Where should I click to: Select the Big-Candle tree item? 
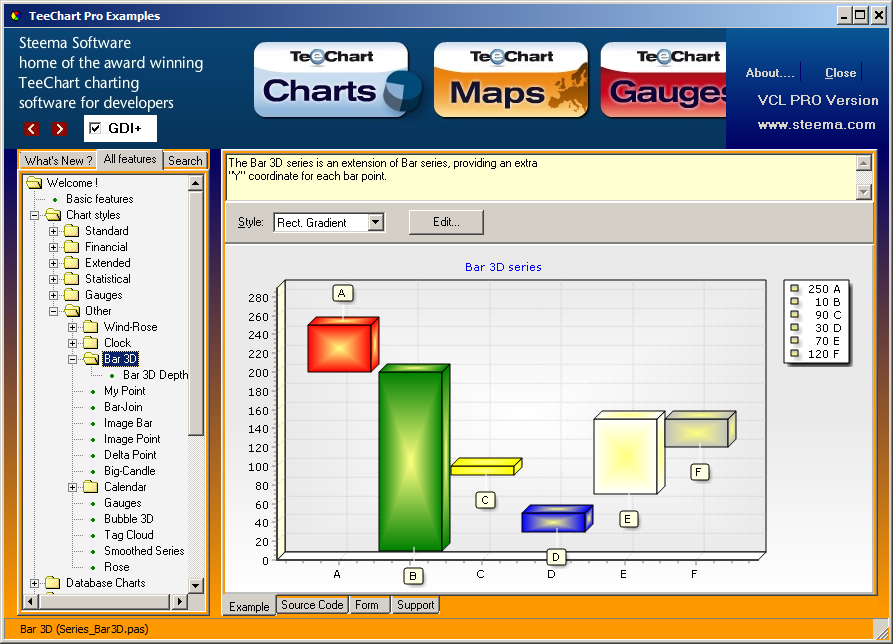click(x=129, y=471)
